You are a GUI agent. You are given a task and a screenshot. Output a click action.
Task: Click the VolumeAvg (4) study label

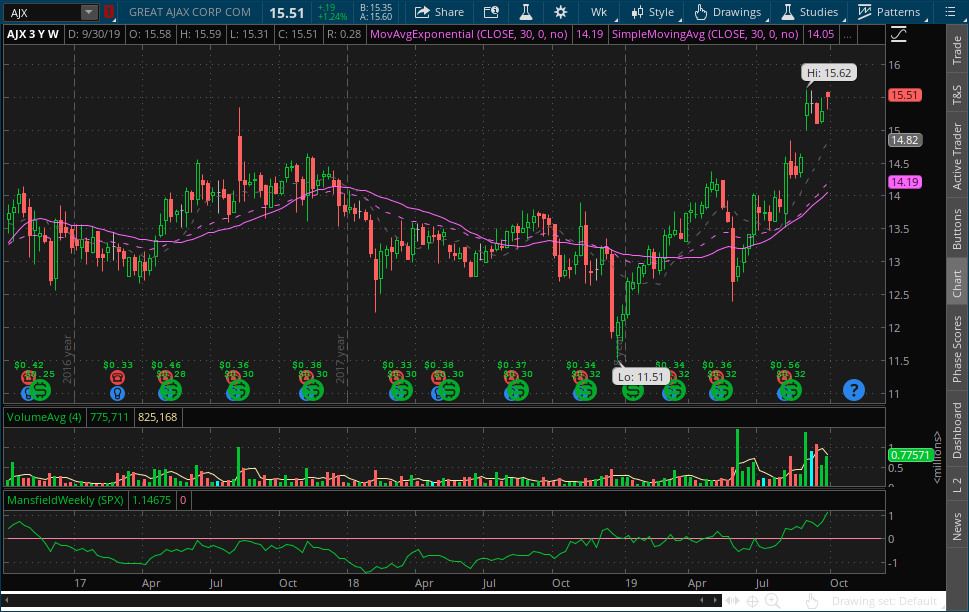(x=44, y=417)
